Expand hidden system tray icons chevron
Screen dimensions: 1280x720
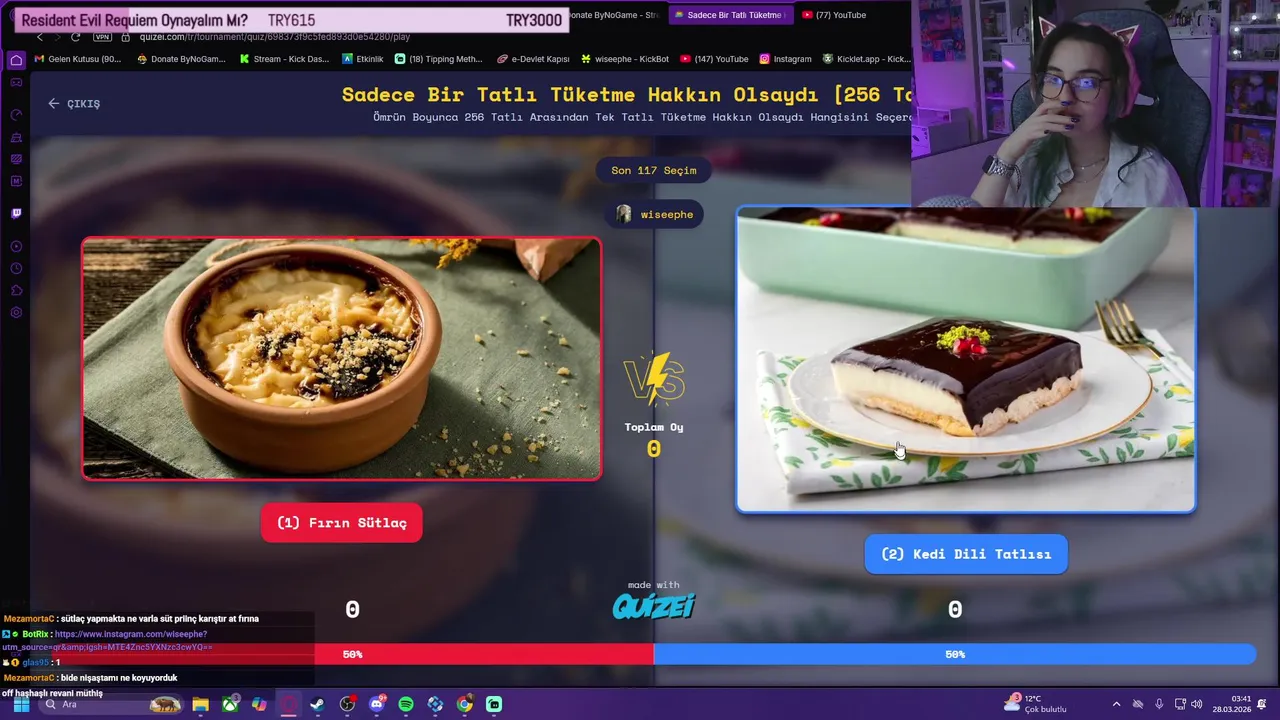(x=1117, y=704)
